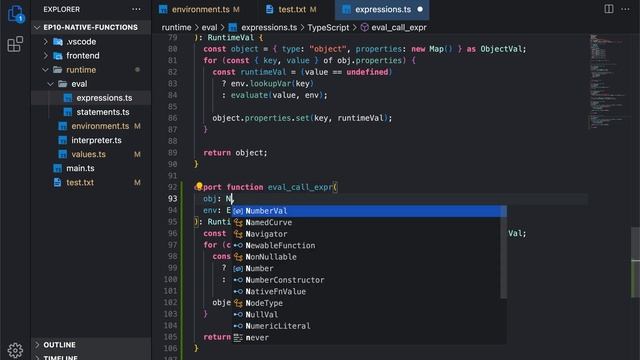Open the Extensions view
Screen dimensions: 640x360
(15, 44)
